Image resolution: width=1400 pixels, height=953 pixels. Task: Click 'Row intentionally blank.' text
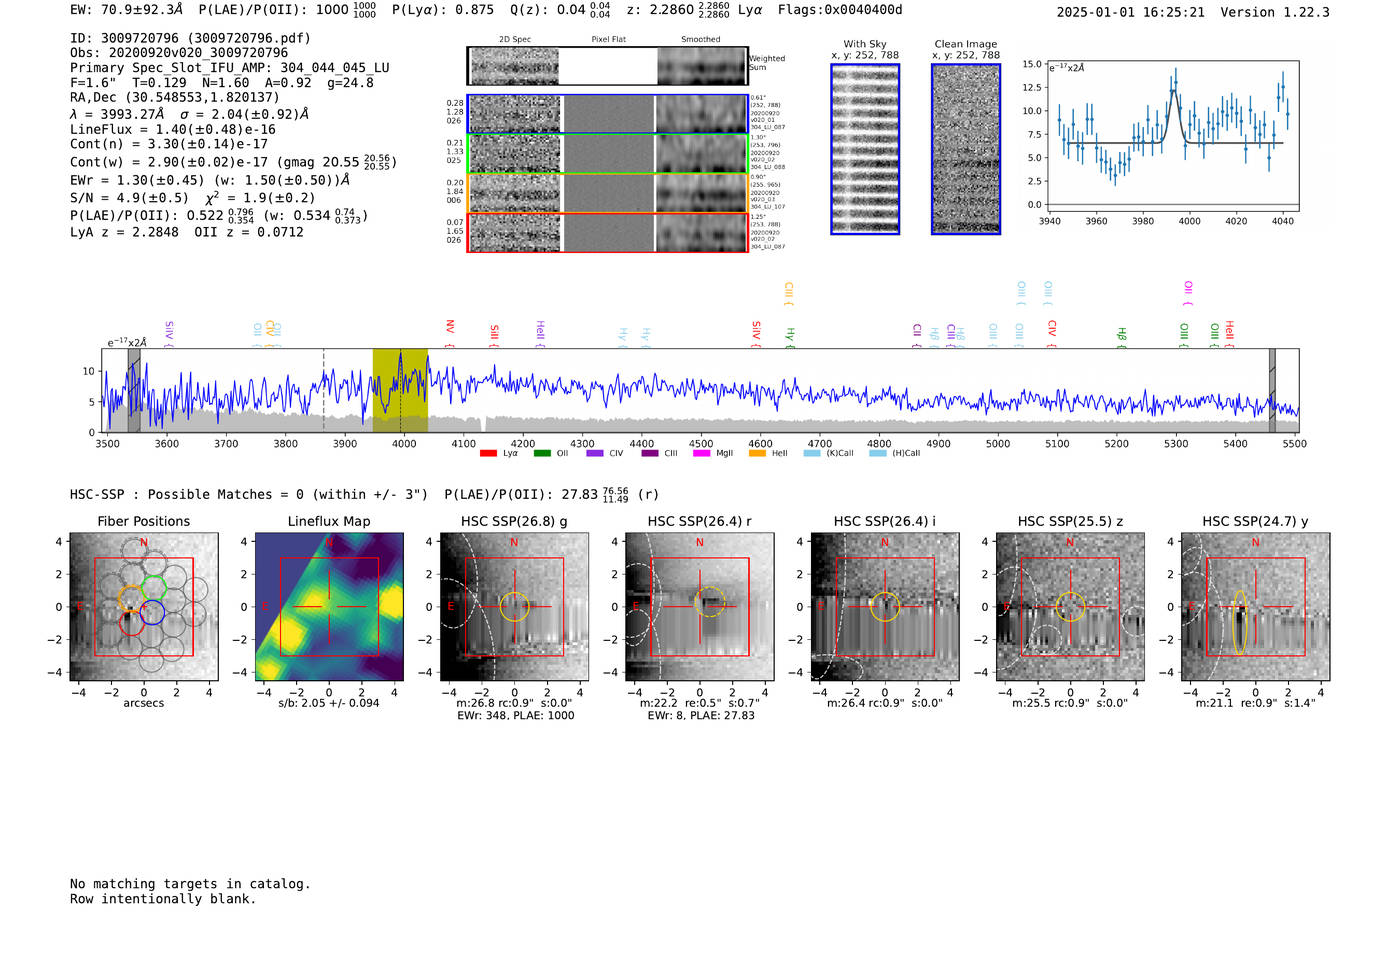[x=163, y=899]
